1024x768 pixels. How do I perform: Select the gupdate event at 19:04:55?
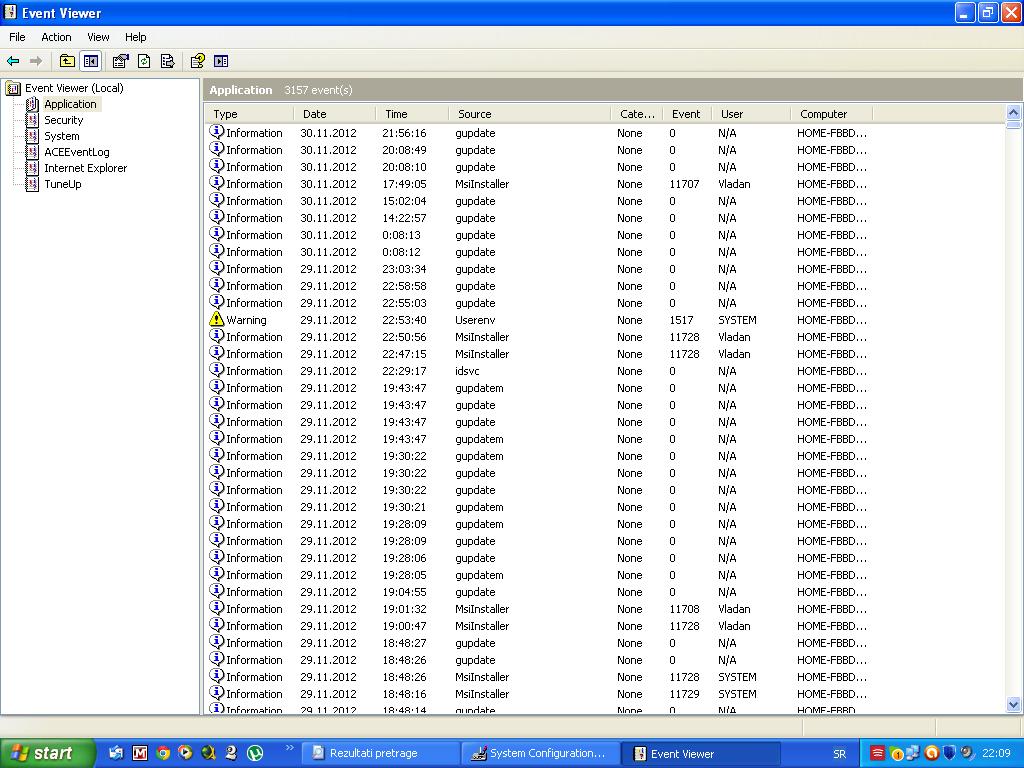(539, 592)
